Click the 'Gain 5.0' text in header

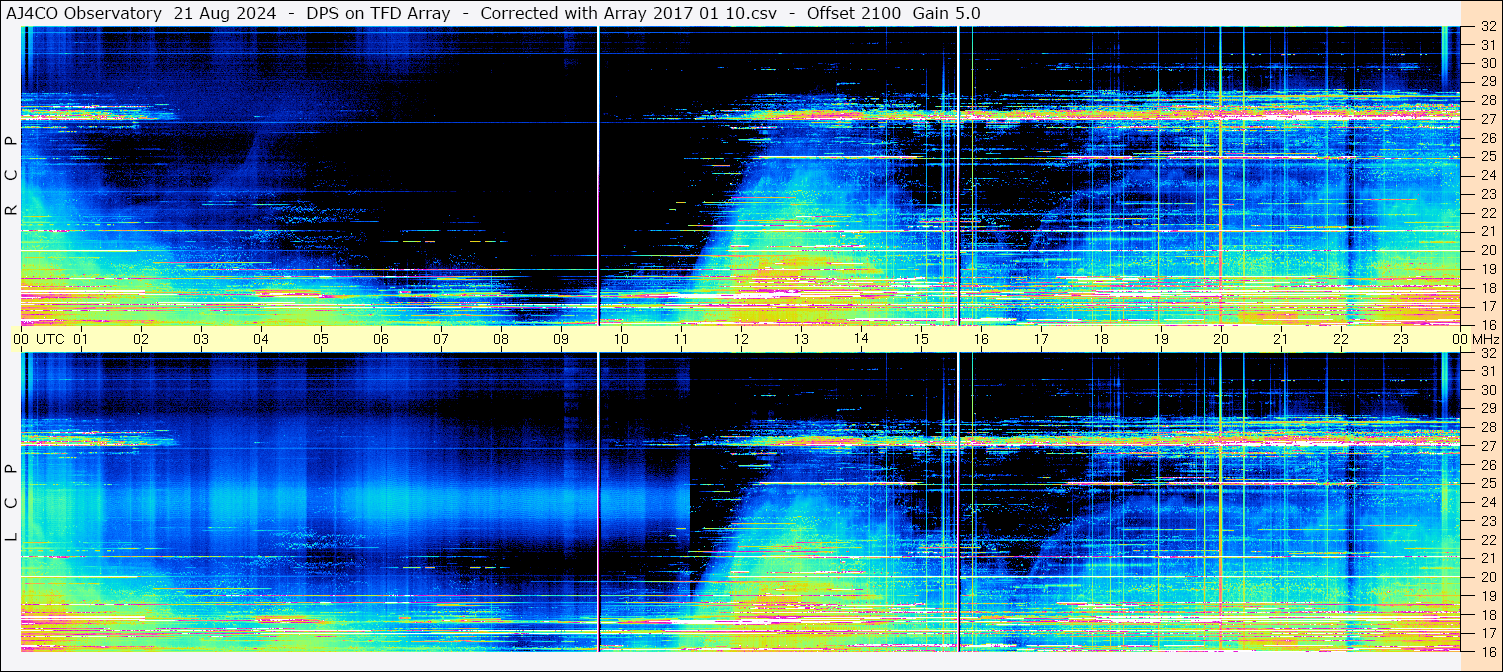946,13
